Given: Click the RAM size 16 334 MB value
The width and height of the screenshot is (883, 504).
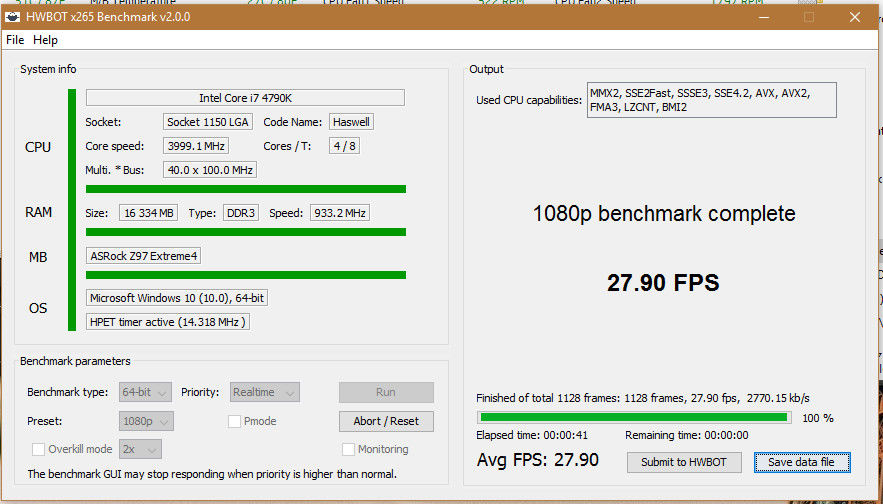Looking at the screenshot, I should [149, 213].
